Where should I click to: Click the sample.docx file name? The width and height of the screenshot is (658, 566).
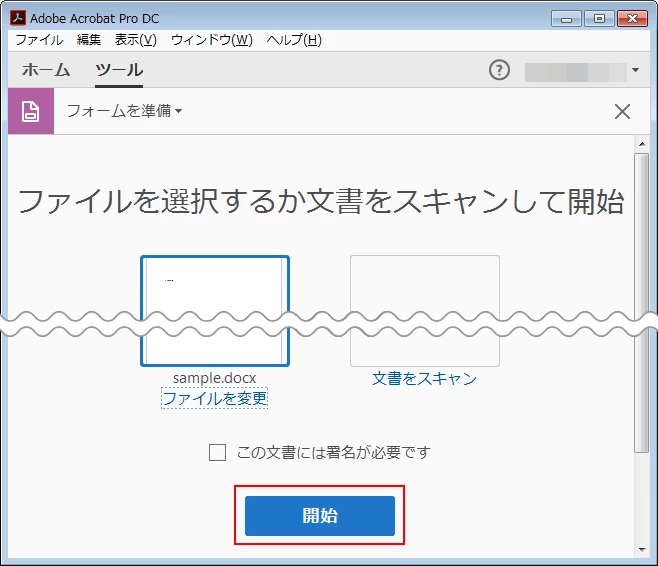tap(214, 378)
